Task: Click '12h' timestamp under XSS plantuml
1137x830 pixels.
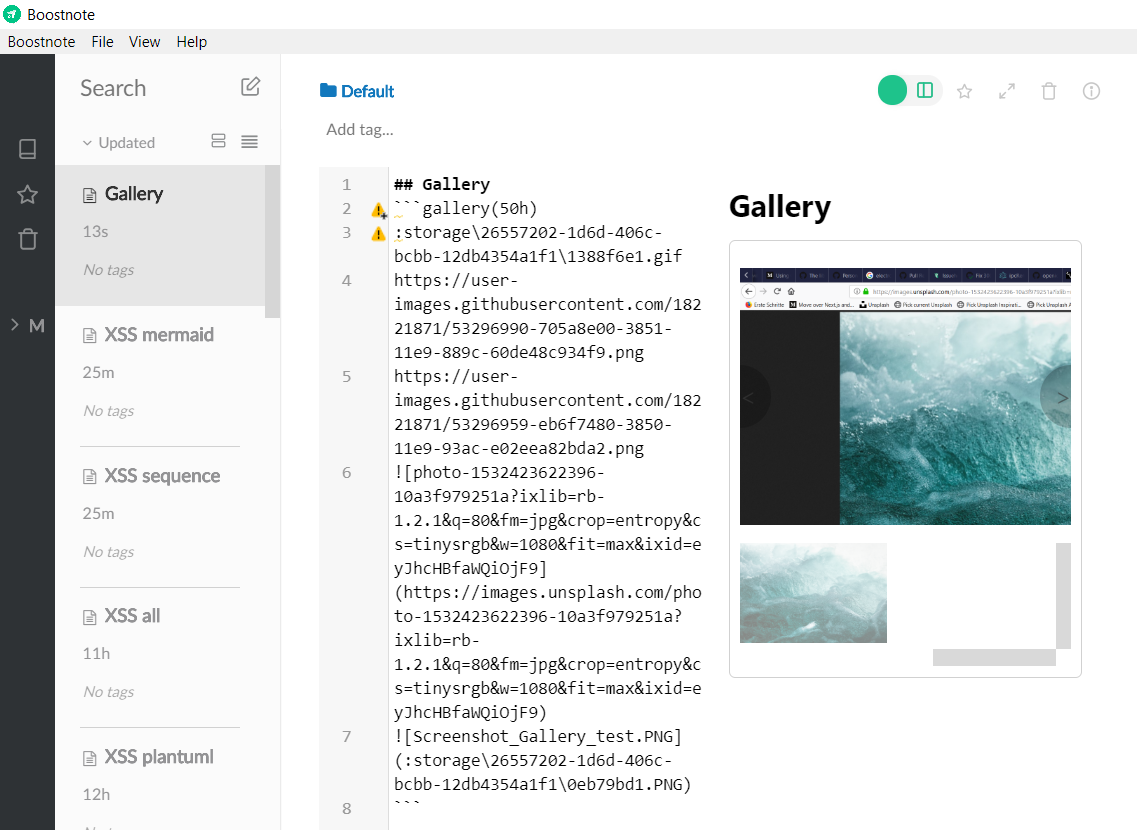Action: coord(96,794)
